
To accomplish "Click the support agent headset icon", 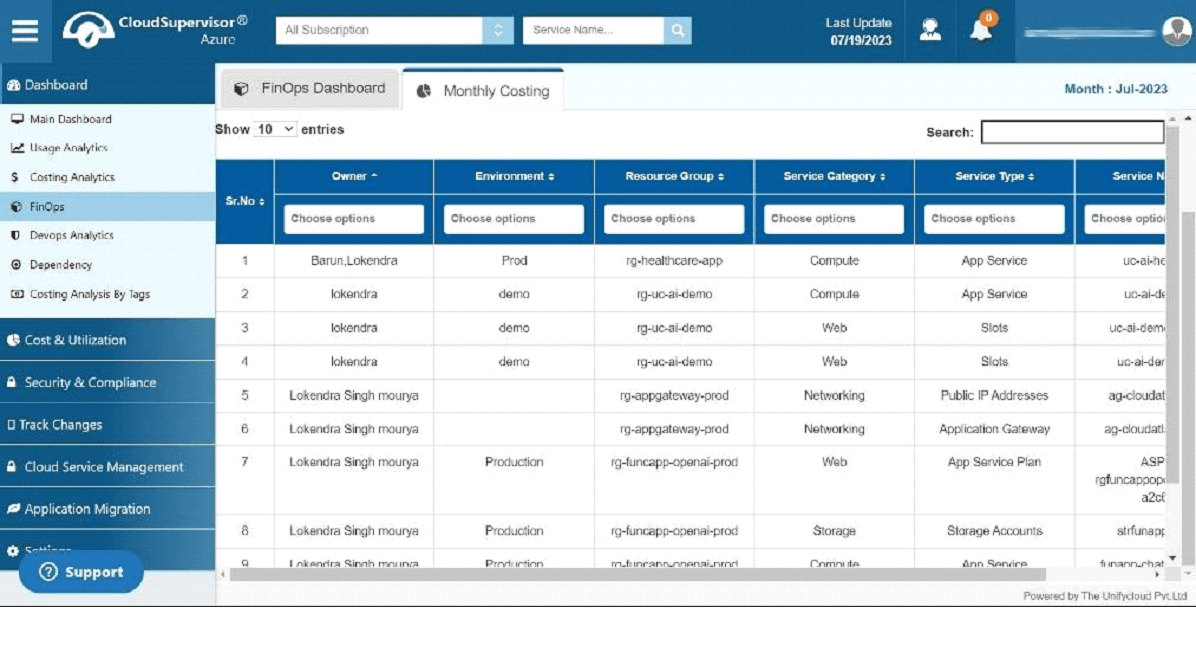I will [x=930, y=30].
